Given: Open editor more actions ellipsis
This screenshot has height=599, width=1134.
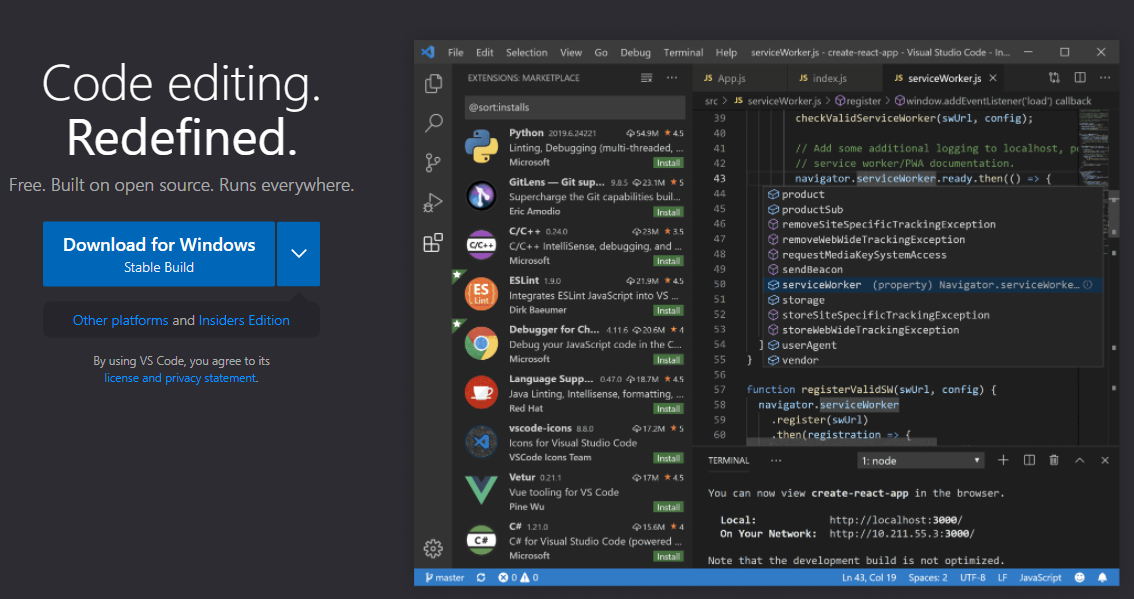Looking at the screenshot, I should coord(1105,77).
